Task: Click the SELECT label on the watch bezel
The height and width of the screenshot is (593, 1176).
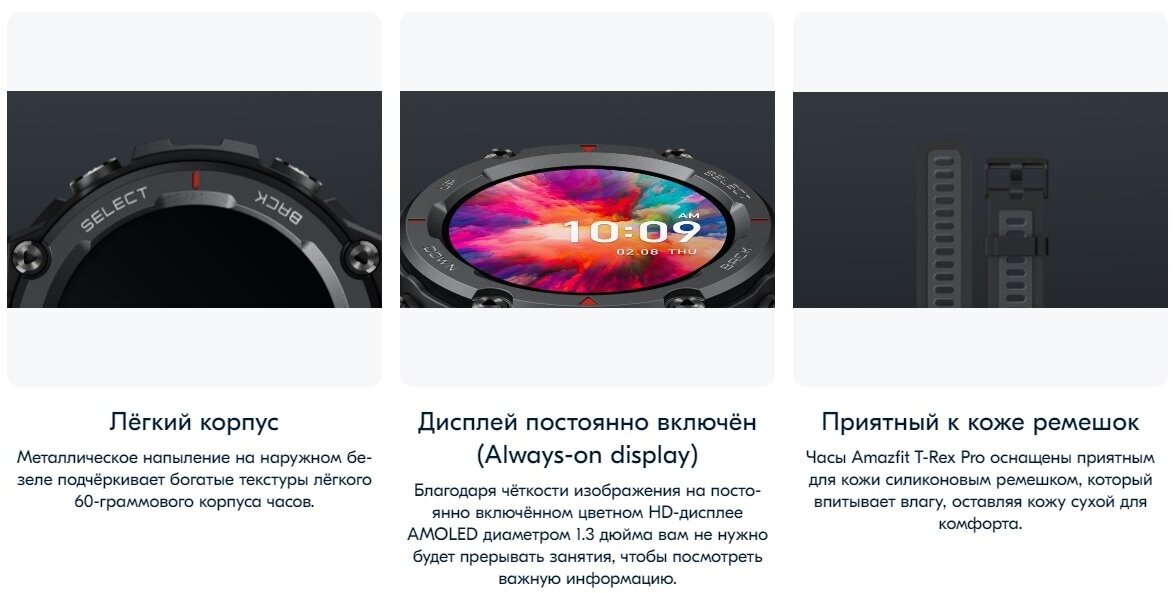Action: pyautogui.click(x=114, y=210)
